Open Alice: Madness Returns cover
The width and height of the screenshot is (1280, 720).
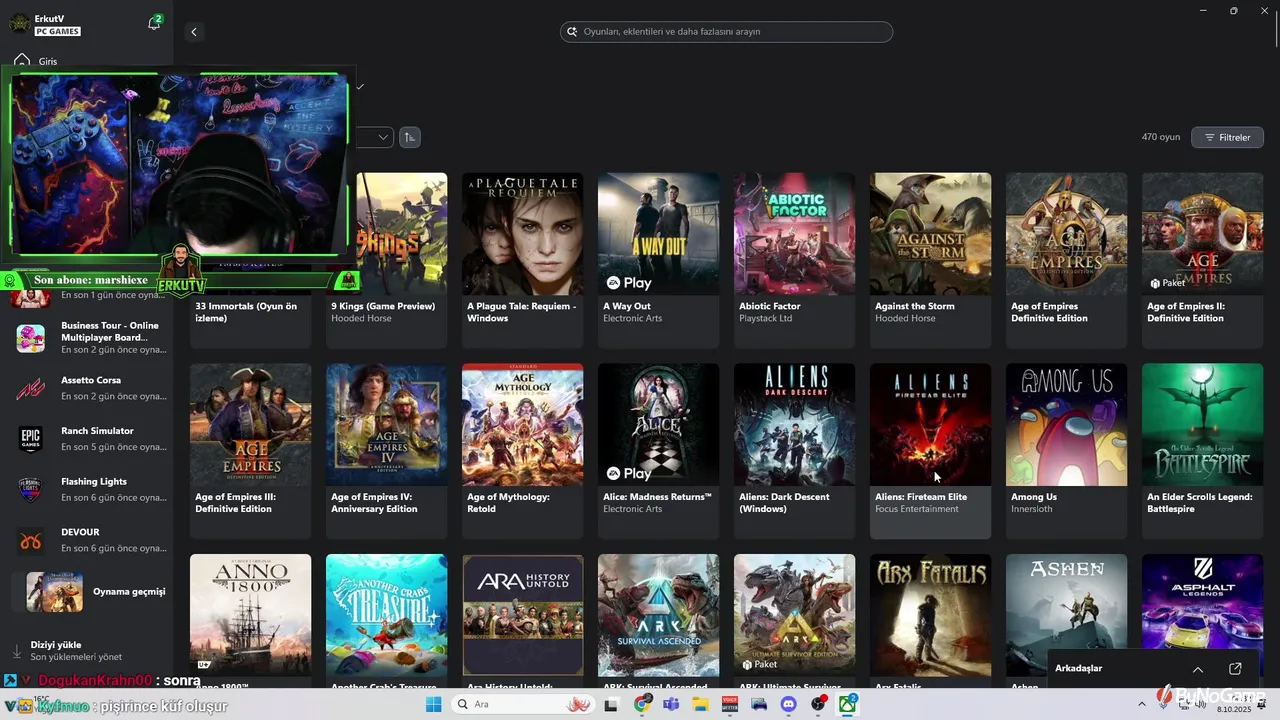coord(659,425)
